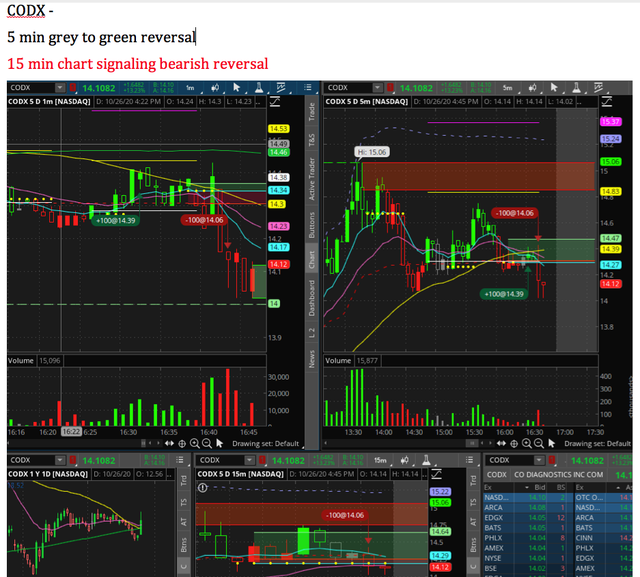Open list menu icon on 1m chart toolbar
Viewport: 640px width, 577px height.
pyautogui.click(x=308, y=87)
